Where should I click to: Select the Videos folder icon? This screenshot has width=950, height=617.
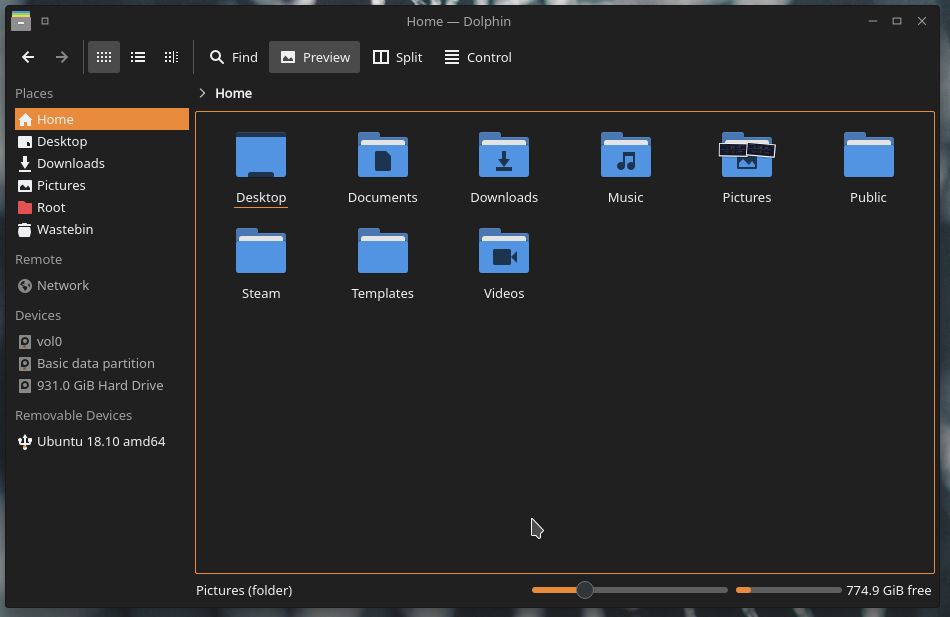[504, 251]
